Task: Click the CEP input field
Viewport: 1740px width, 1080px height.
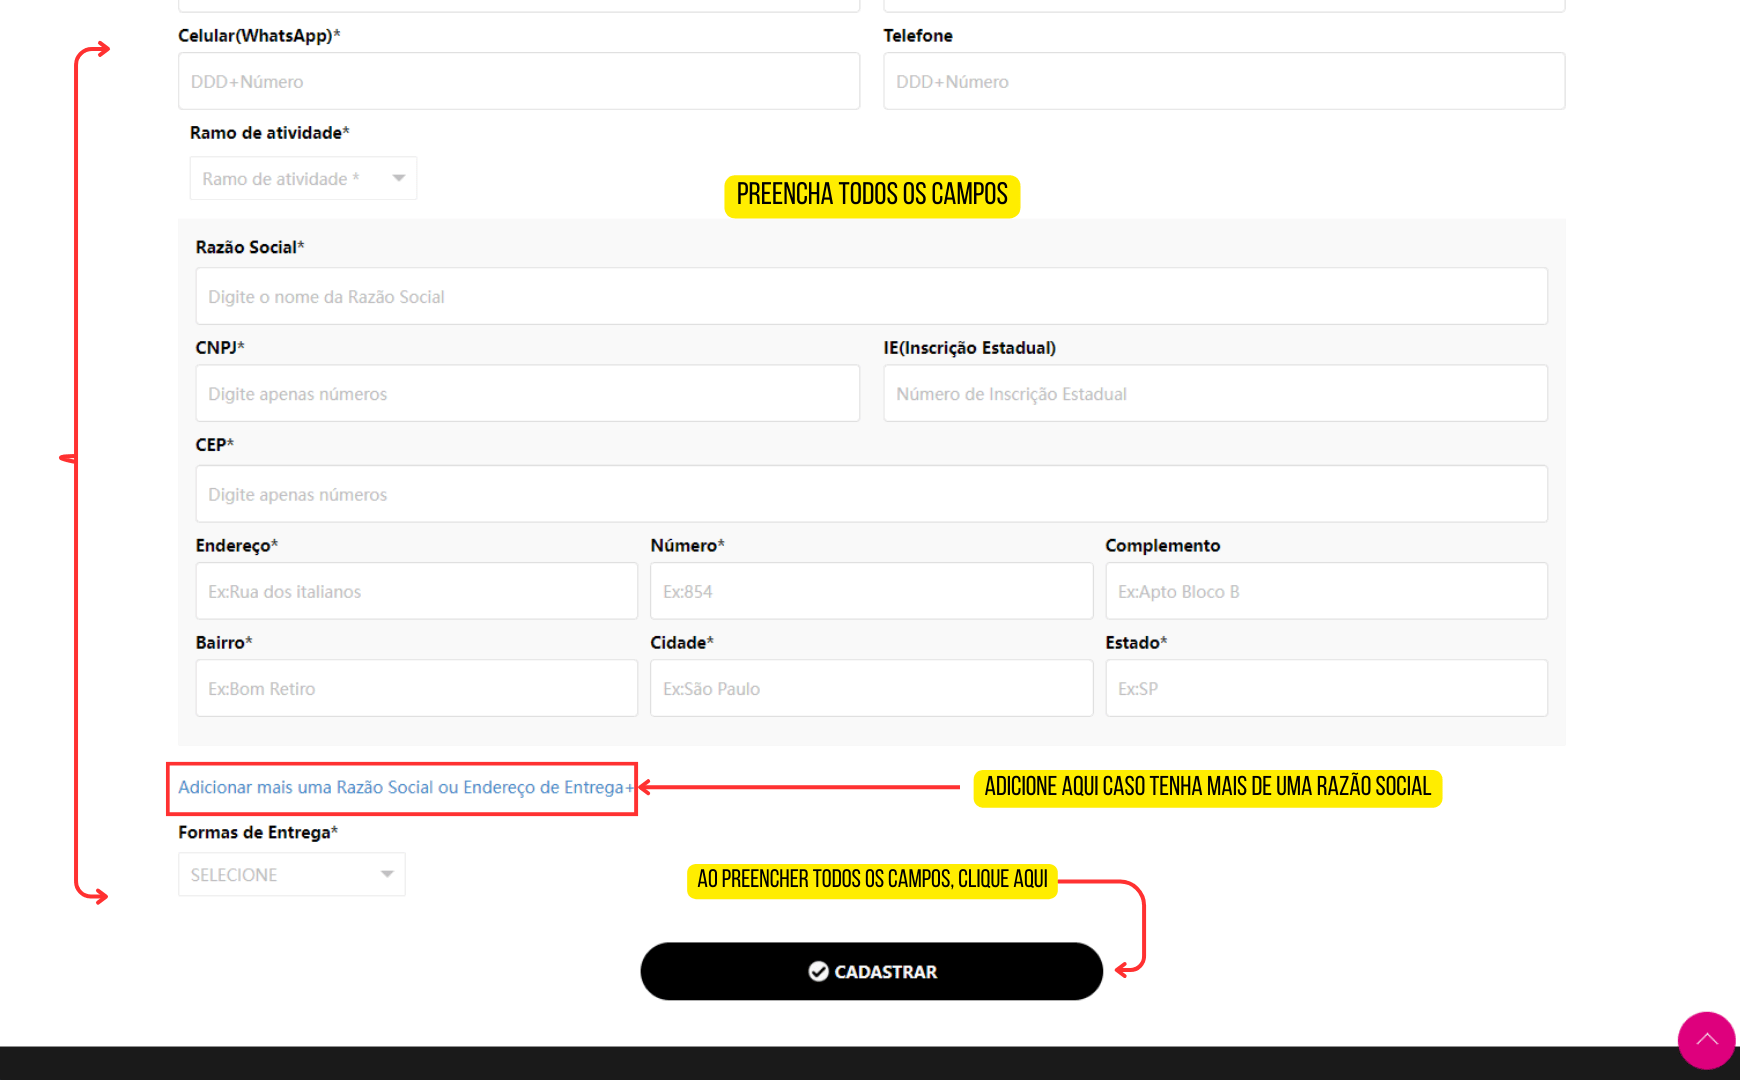Action: pos(870,495)
